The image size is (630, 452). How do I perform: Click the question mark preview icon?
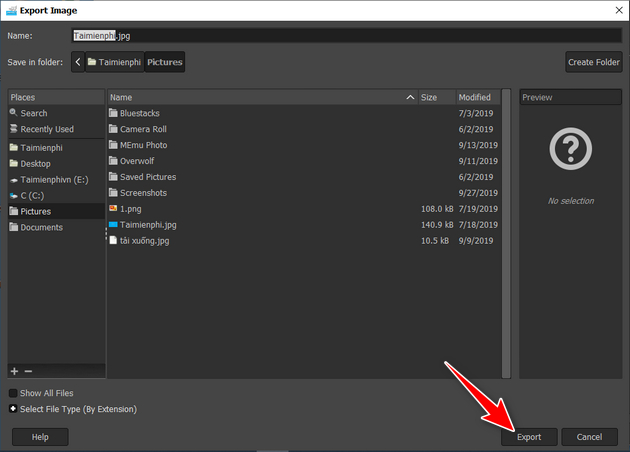571,149
